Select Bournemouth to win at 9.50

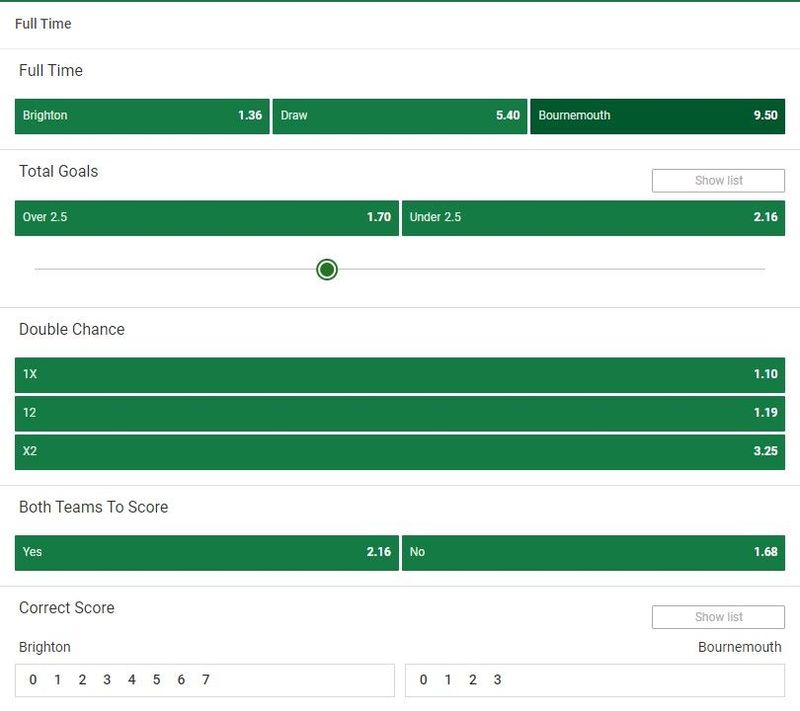(658, 116)
